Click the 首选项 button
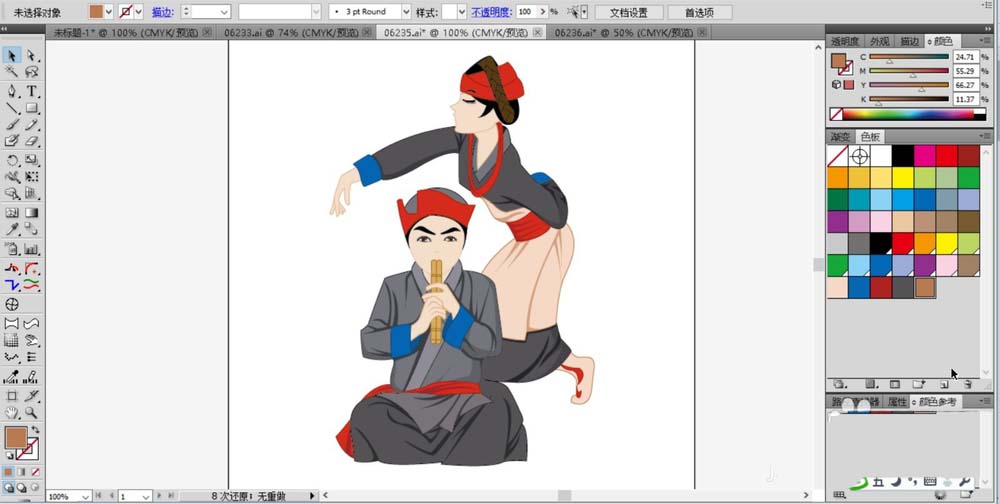 [699, 12]
